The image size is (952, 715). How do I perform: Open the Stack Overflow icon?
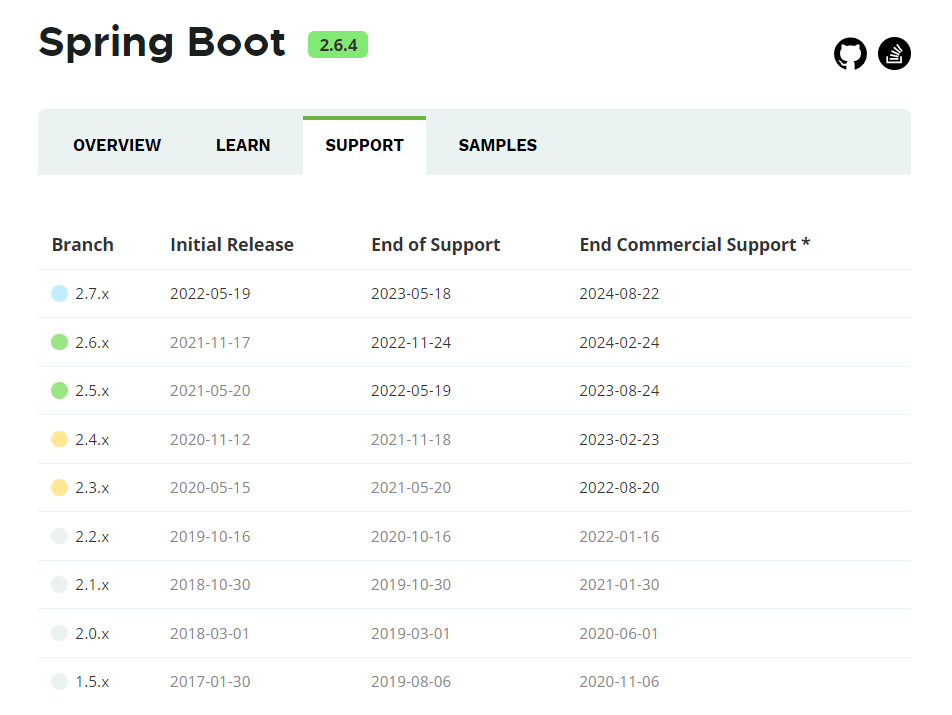tap(894, 54)
